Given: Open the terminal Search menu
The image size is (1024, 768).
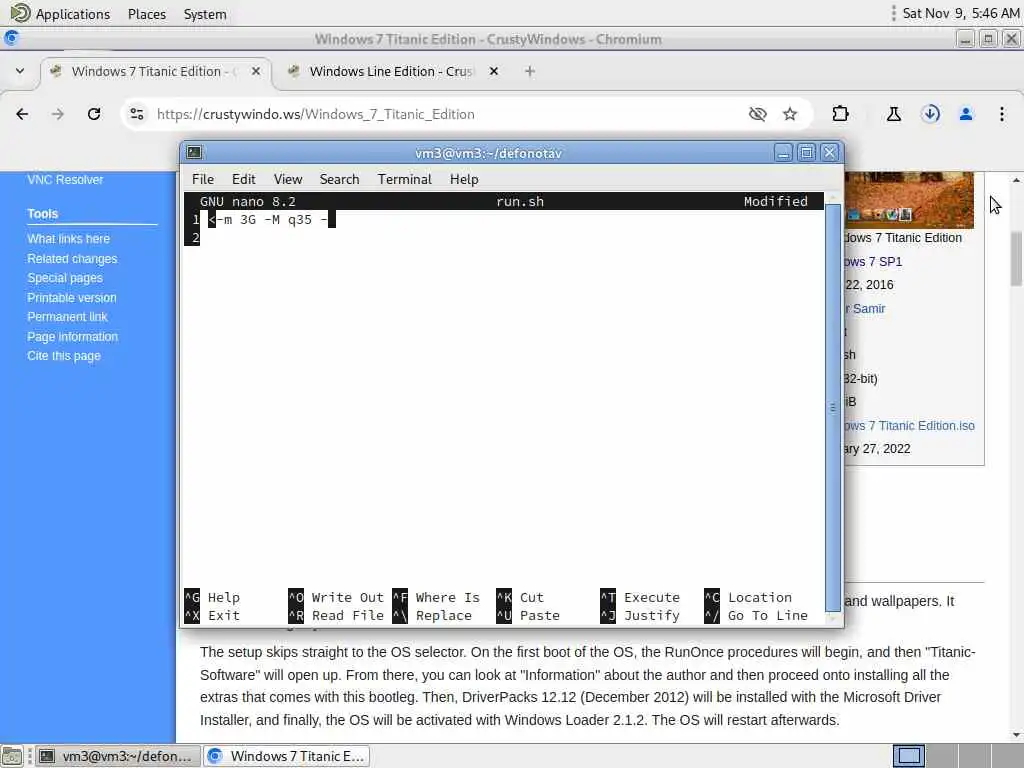Looking at the screenshot, I should (x=339, y=179).
